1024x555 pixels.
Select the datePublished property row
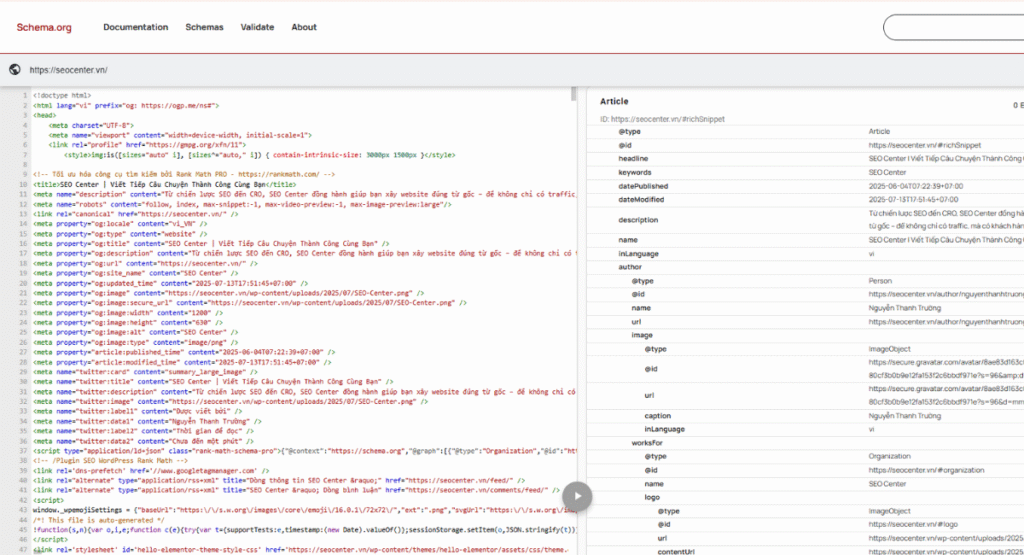click(x=642, y=186)
